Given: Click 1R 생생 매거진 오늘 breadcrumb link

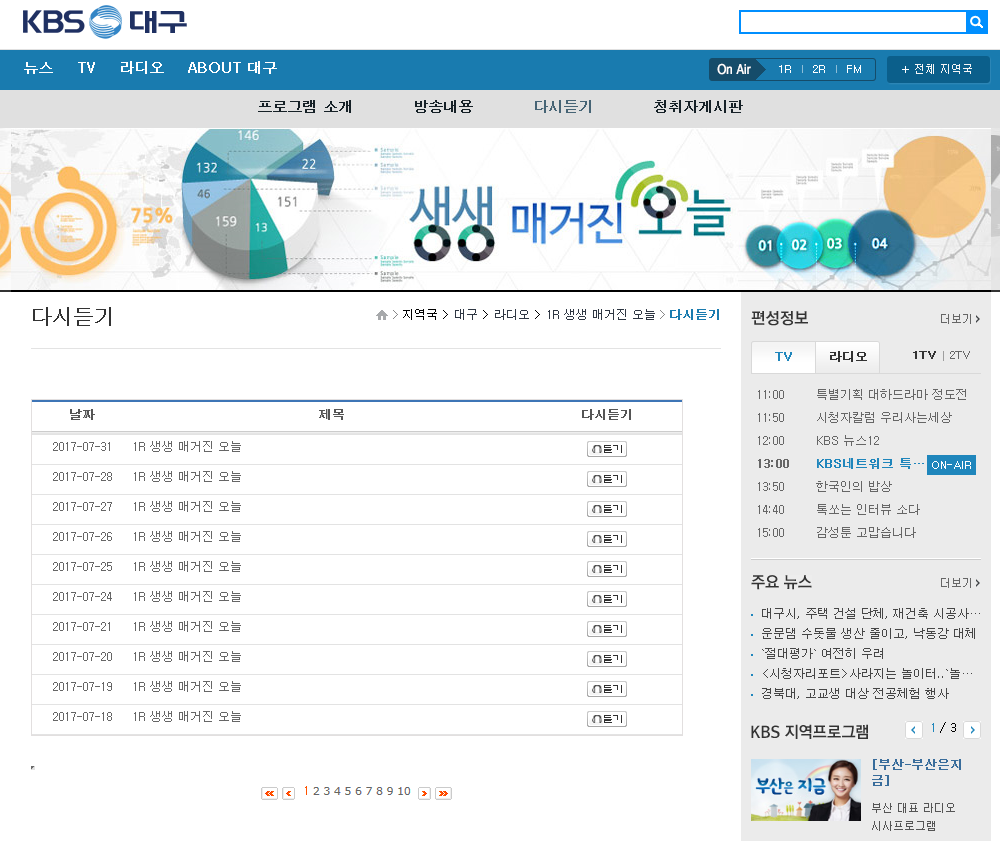Looking at the screenshot, I should pyautogui.click(x=601, y=314).
